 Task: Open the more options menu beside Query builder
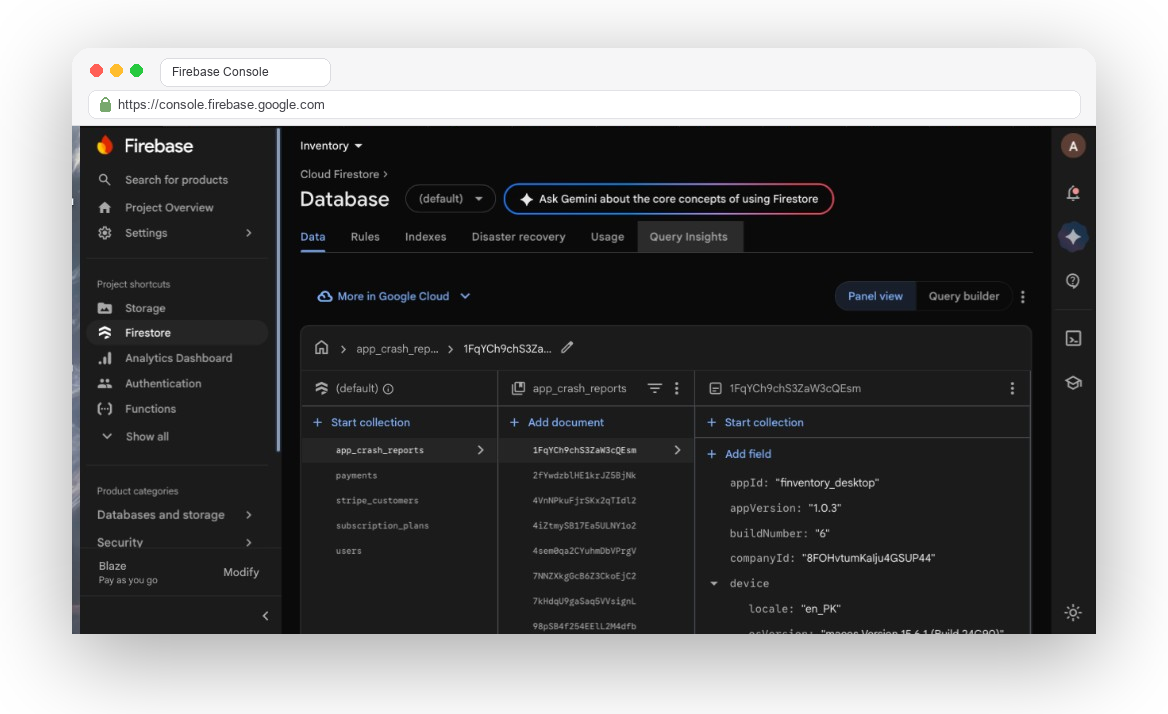1023,296
